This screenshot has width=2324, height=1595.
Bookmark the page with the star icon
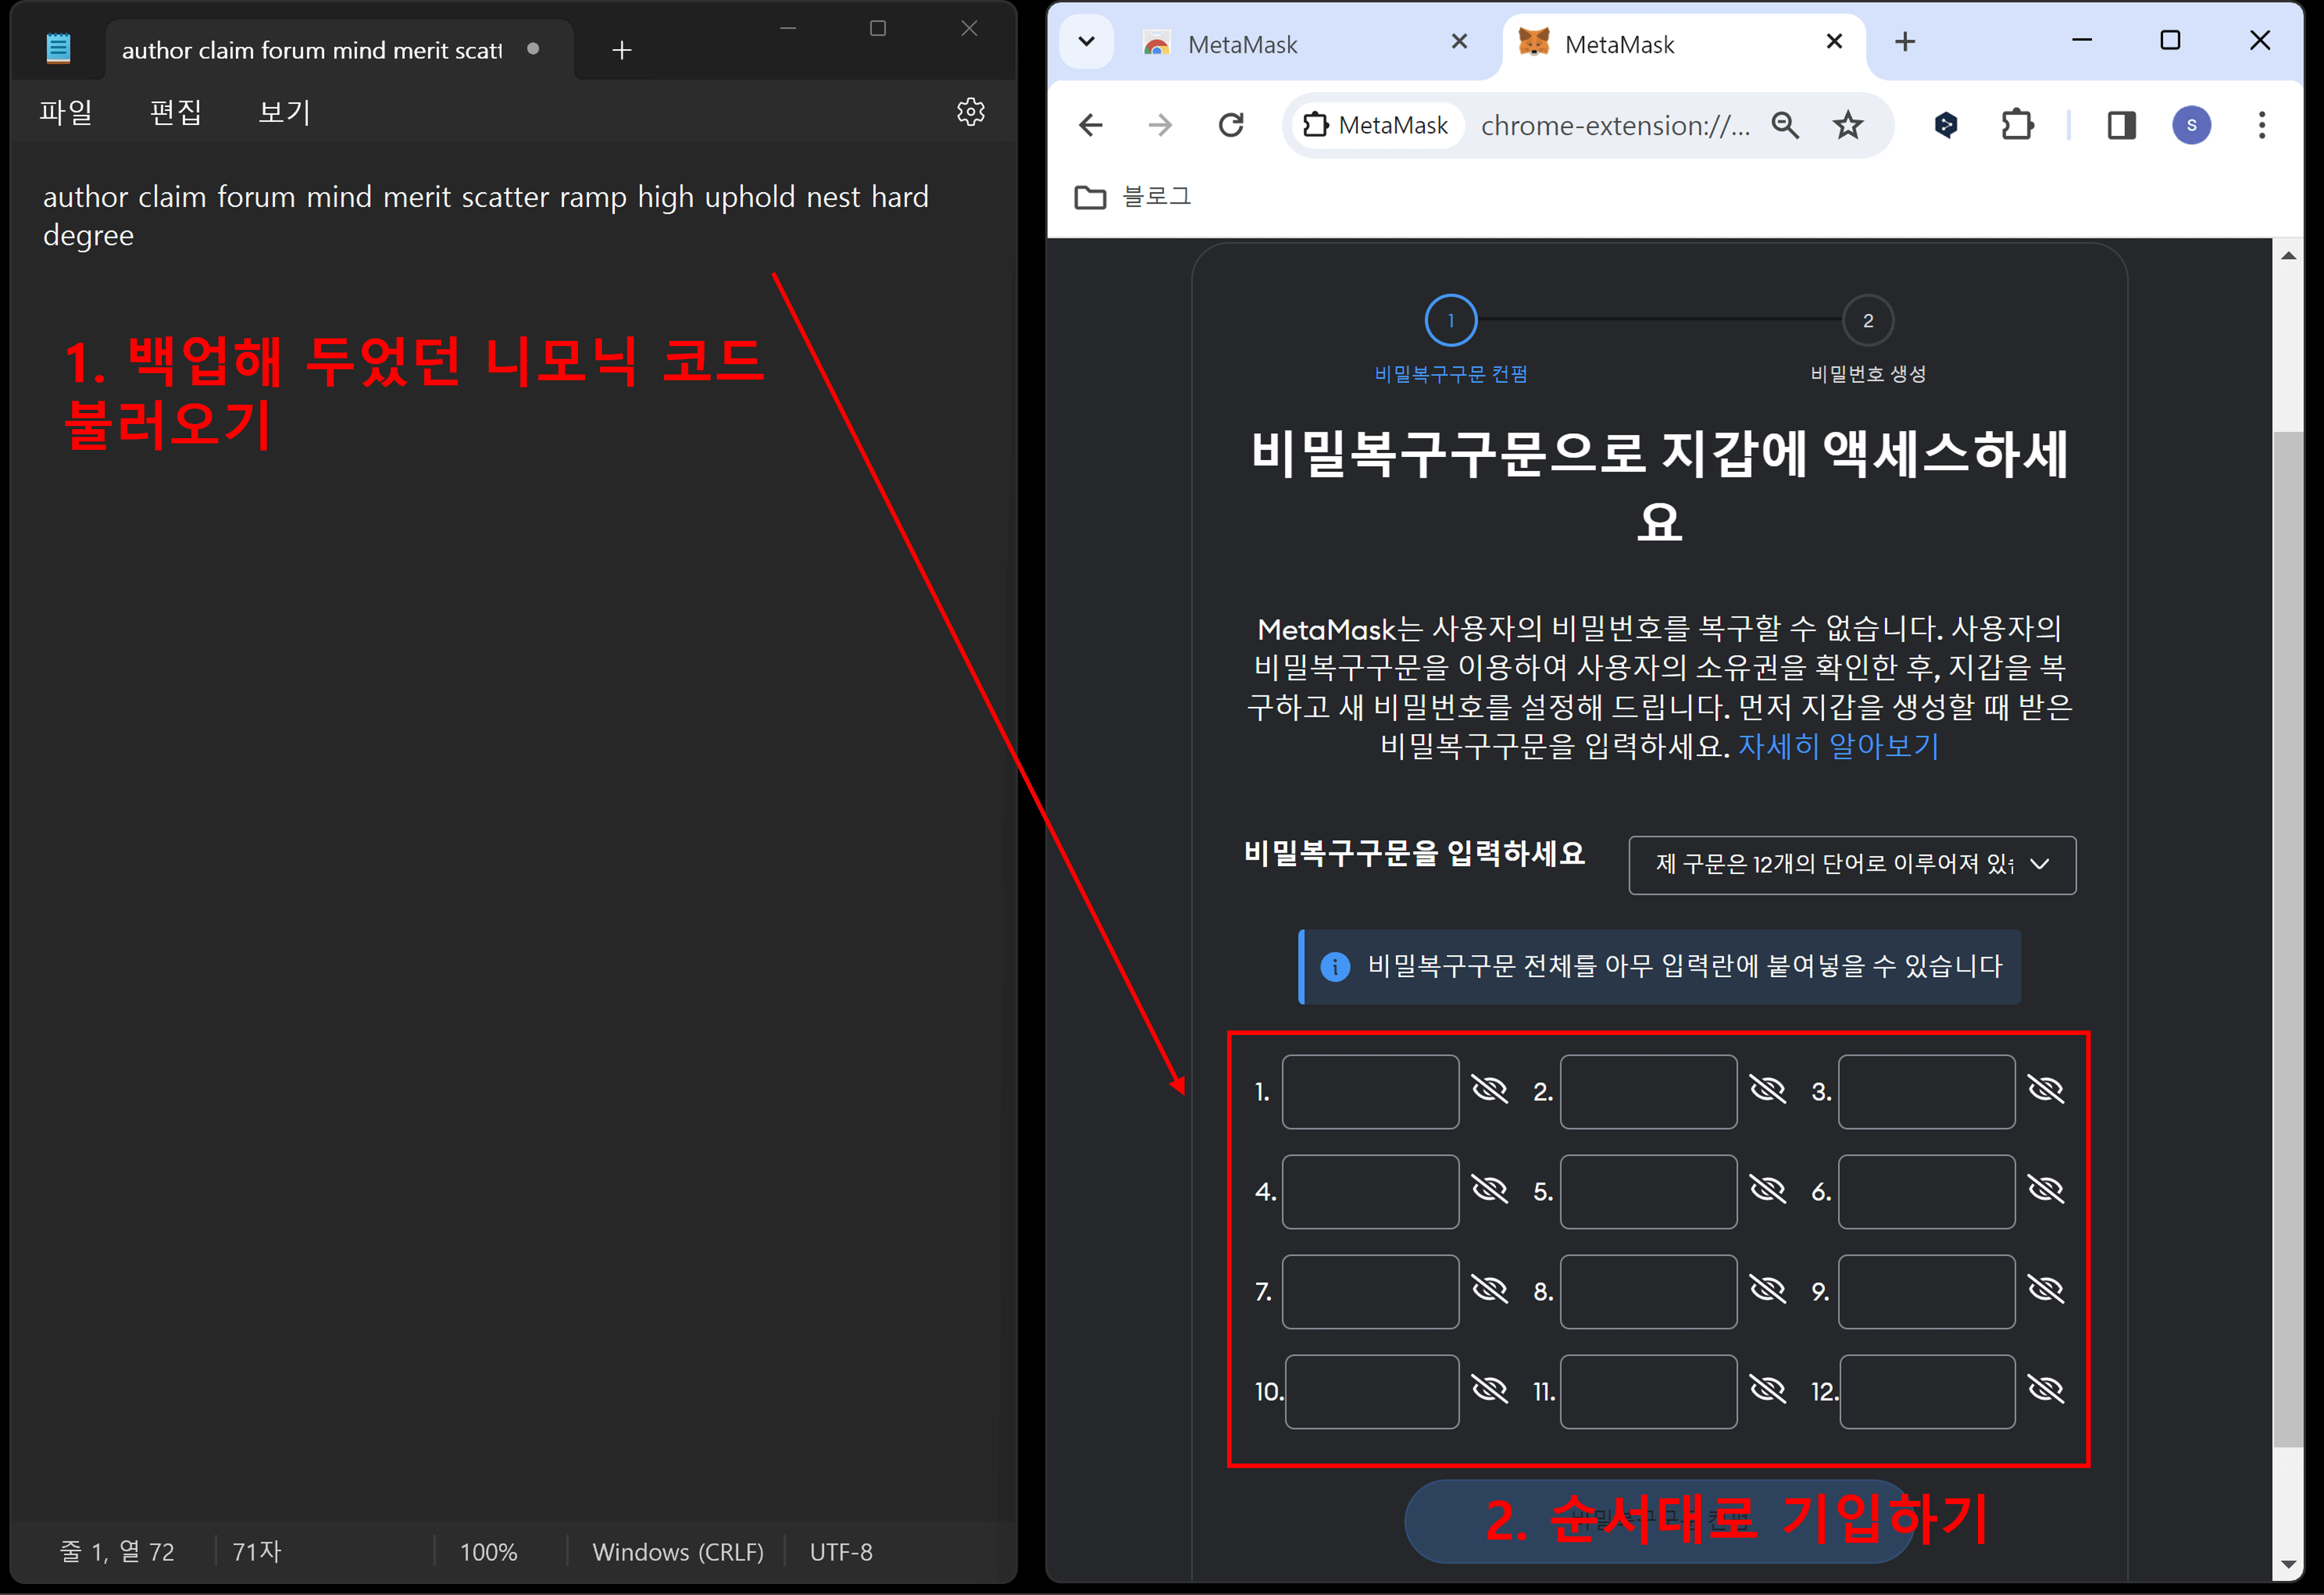pyautogui.click(x=1848, y=125)
